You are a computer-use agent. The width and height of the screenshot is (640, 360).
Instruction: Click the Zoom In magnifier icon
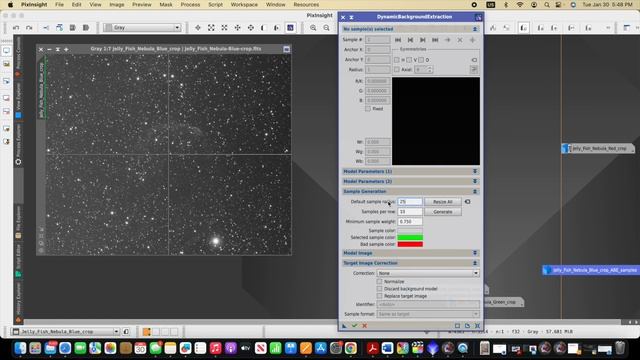(x=313, y=28)
